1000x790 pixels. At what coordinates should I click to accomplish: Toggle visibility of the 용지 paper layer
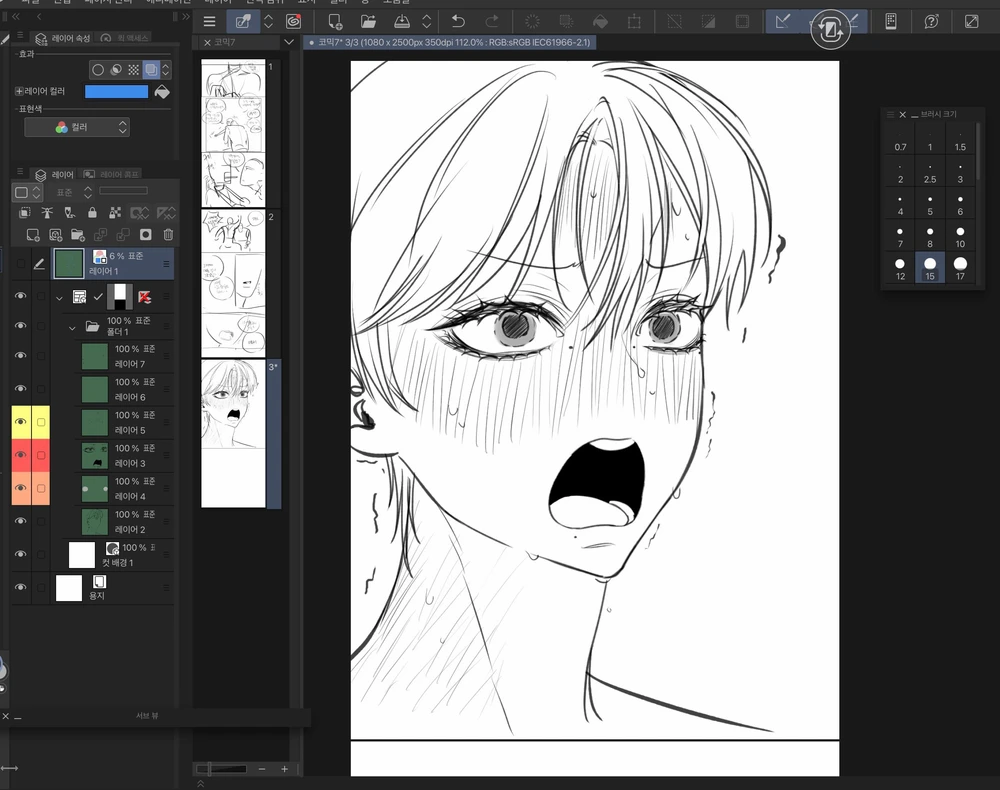[x=20, y=587]
